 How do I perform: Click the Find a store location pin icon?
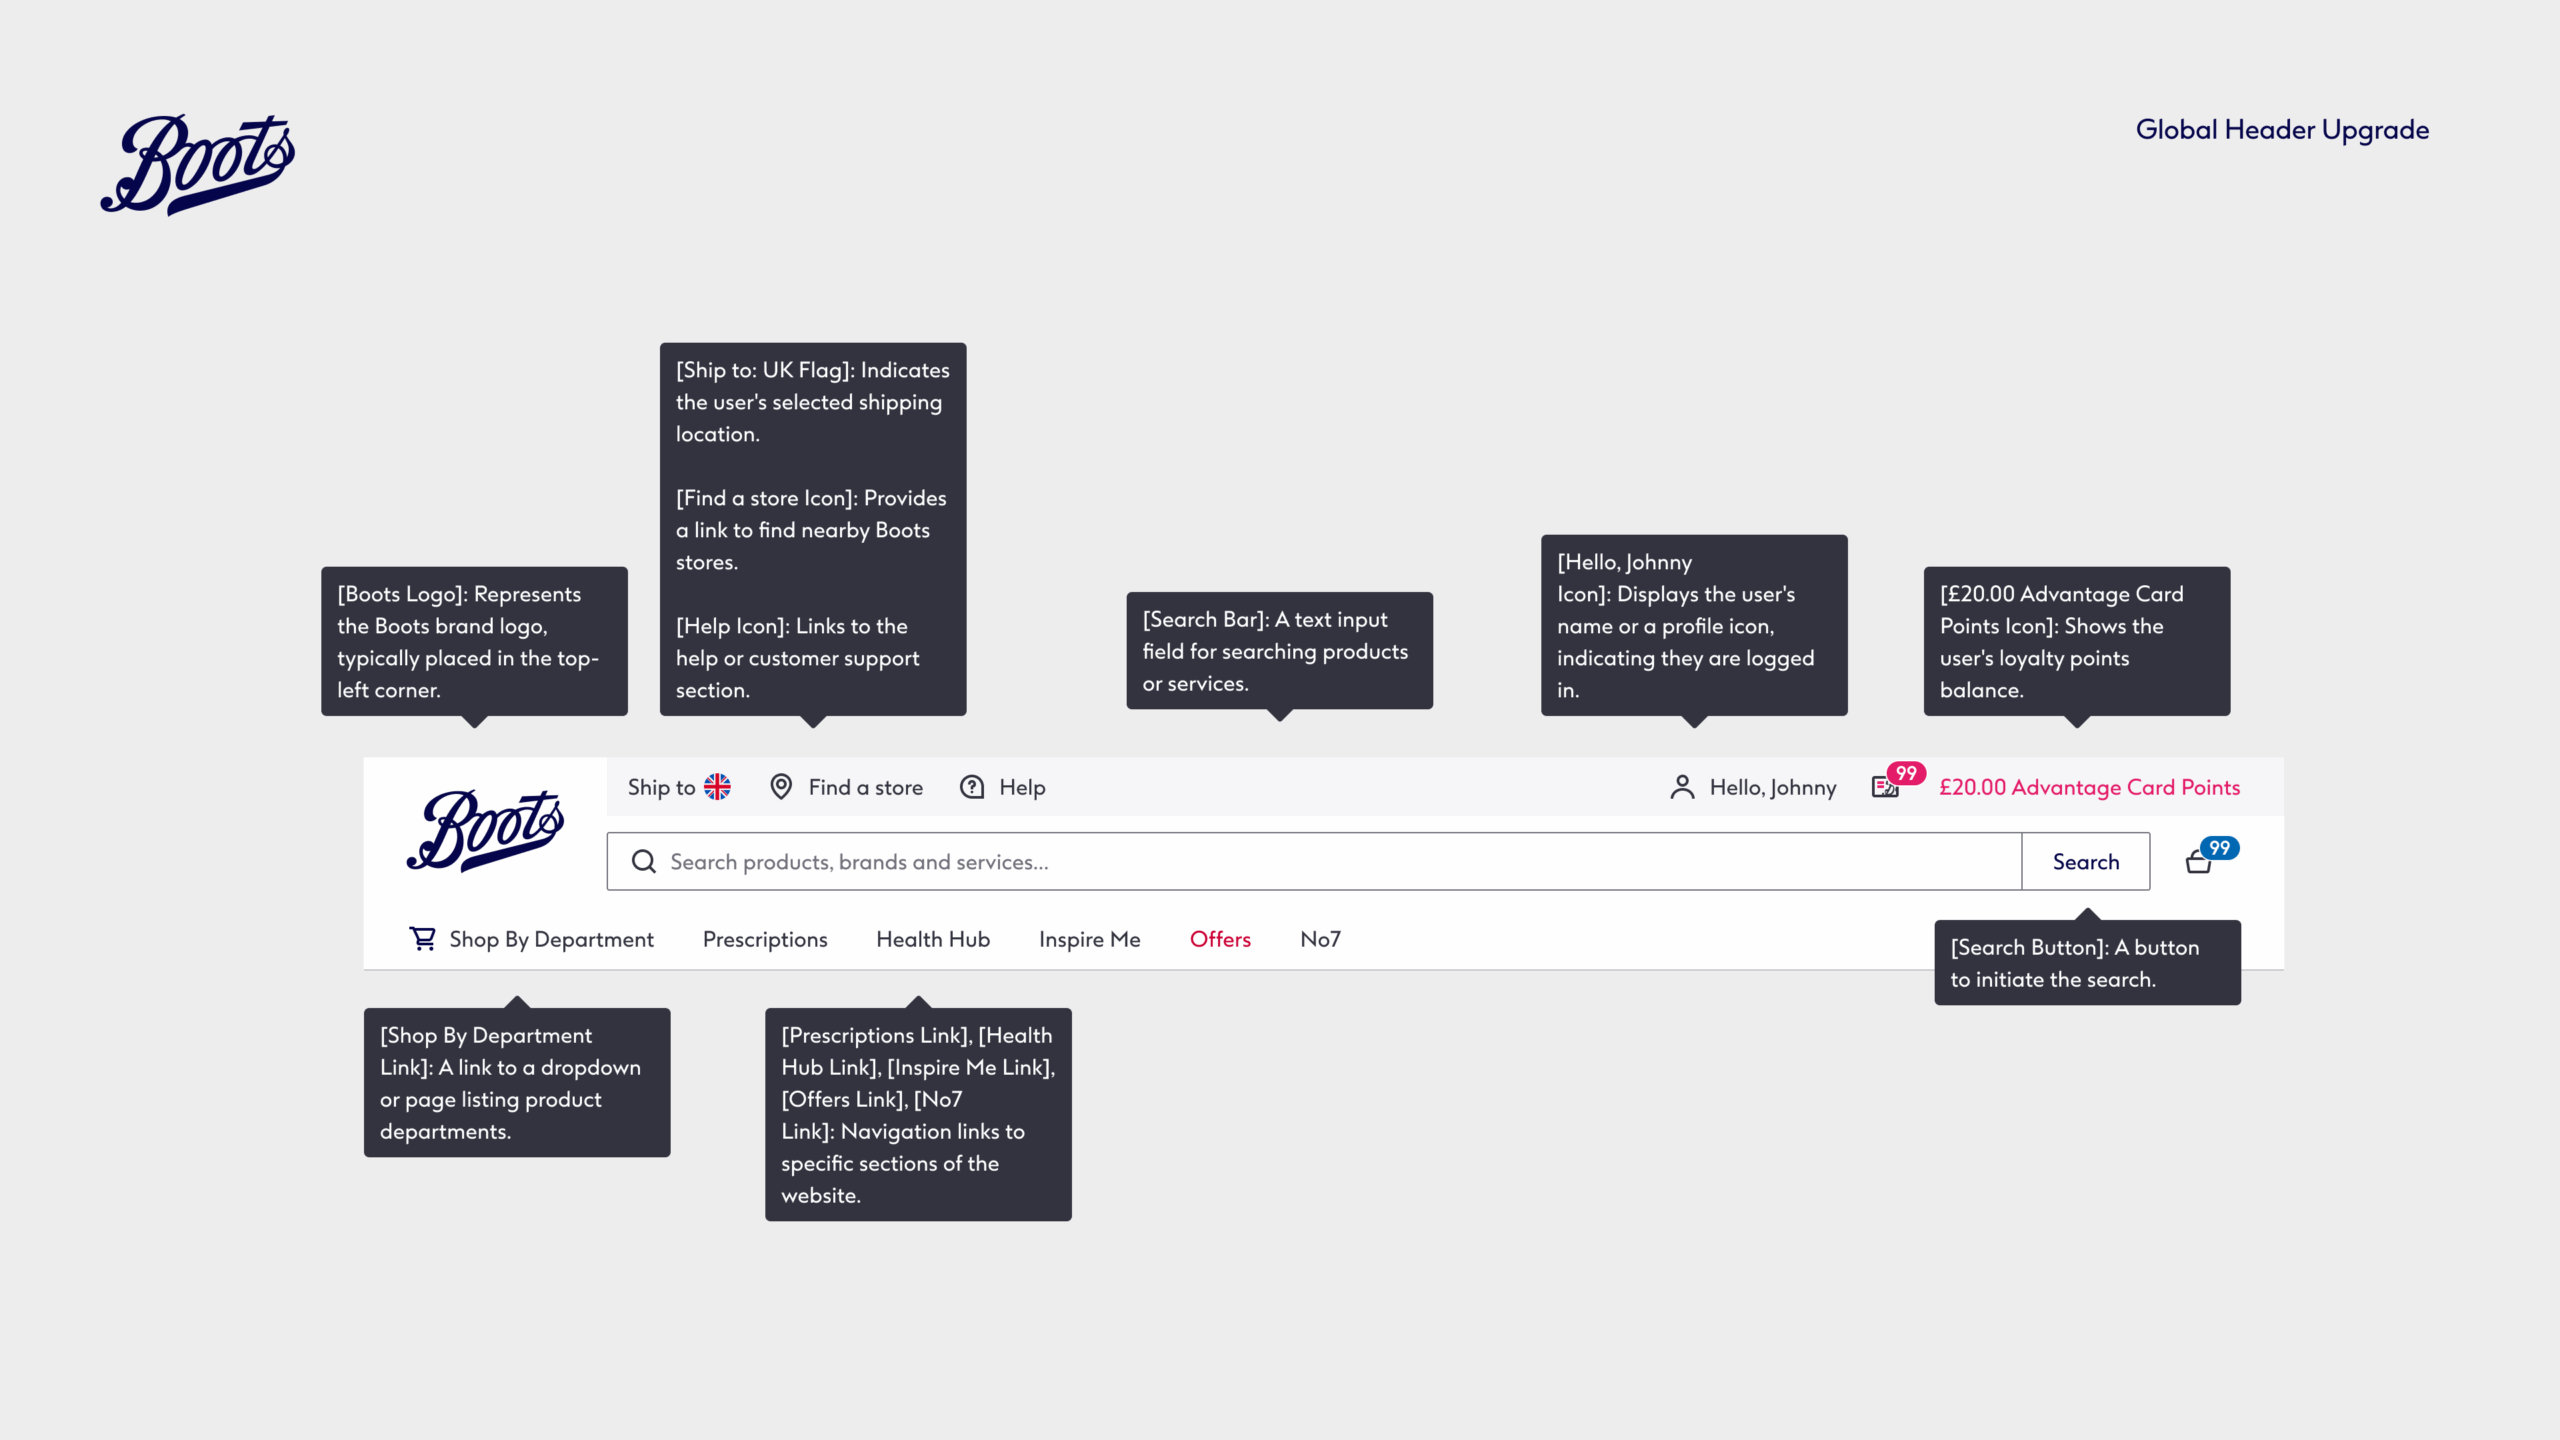(781, 787)
